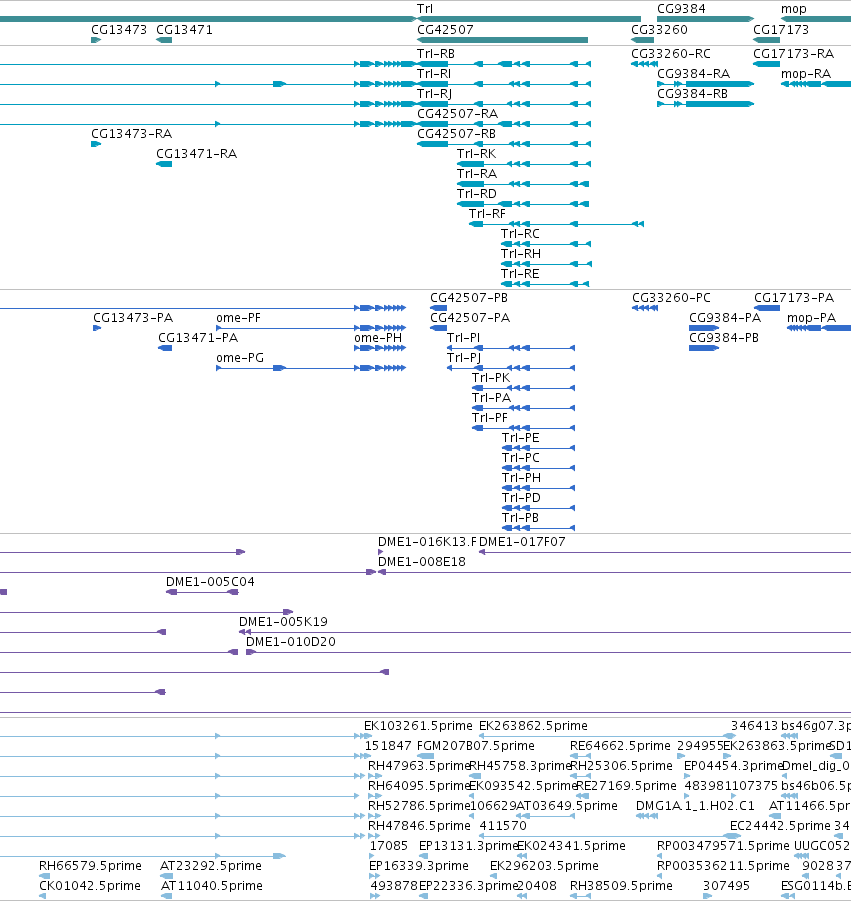Screen dimensions: 851x901
Task: Click the Trl-RJ transcript label
Action: point(434,94)
